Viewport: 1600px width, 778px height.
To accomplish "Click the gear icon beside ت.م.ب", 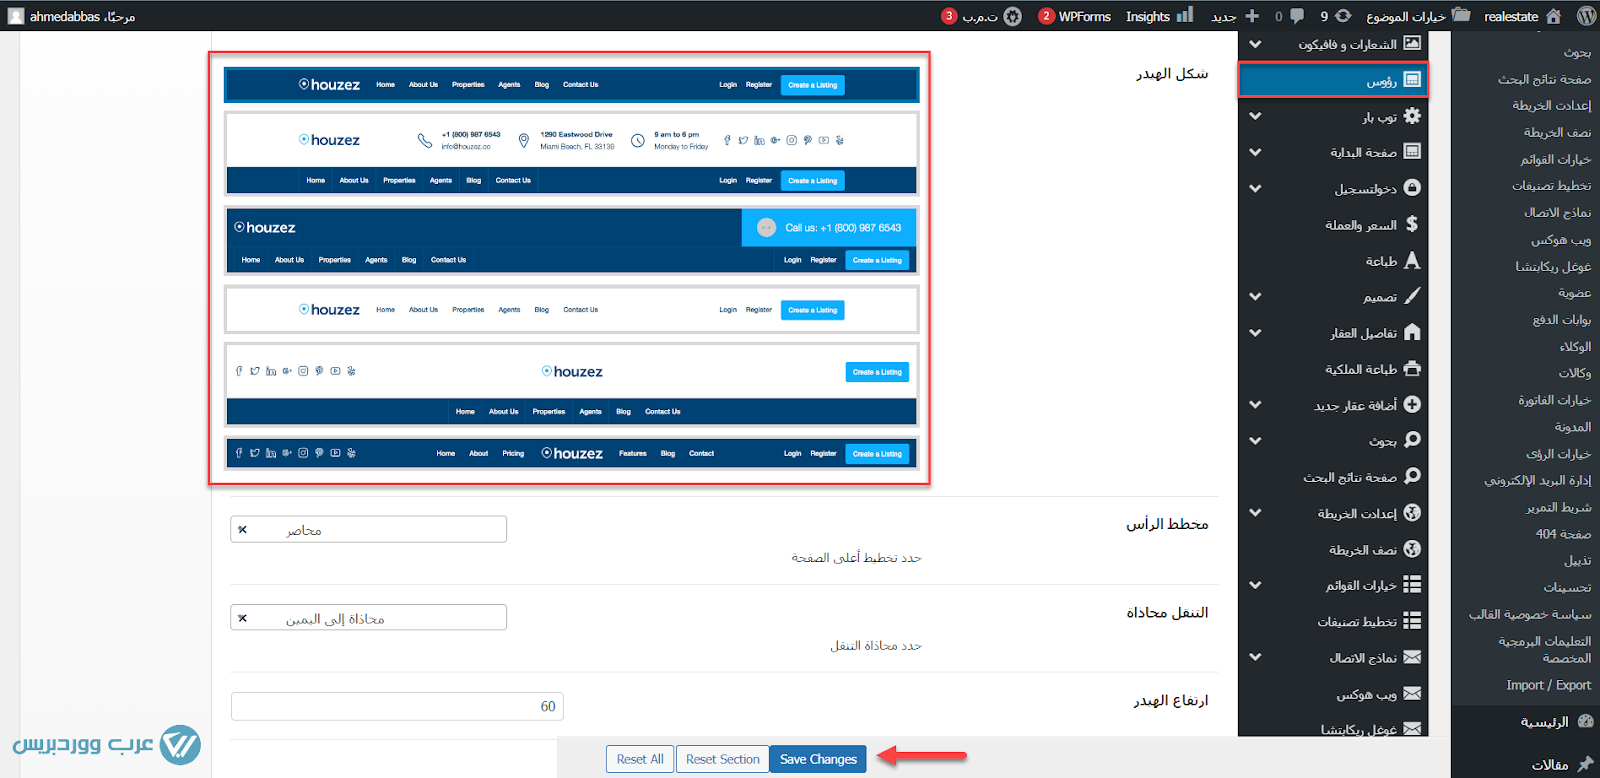I will coord(1013,16).
